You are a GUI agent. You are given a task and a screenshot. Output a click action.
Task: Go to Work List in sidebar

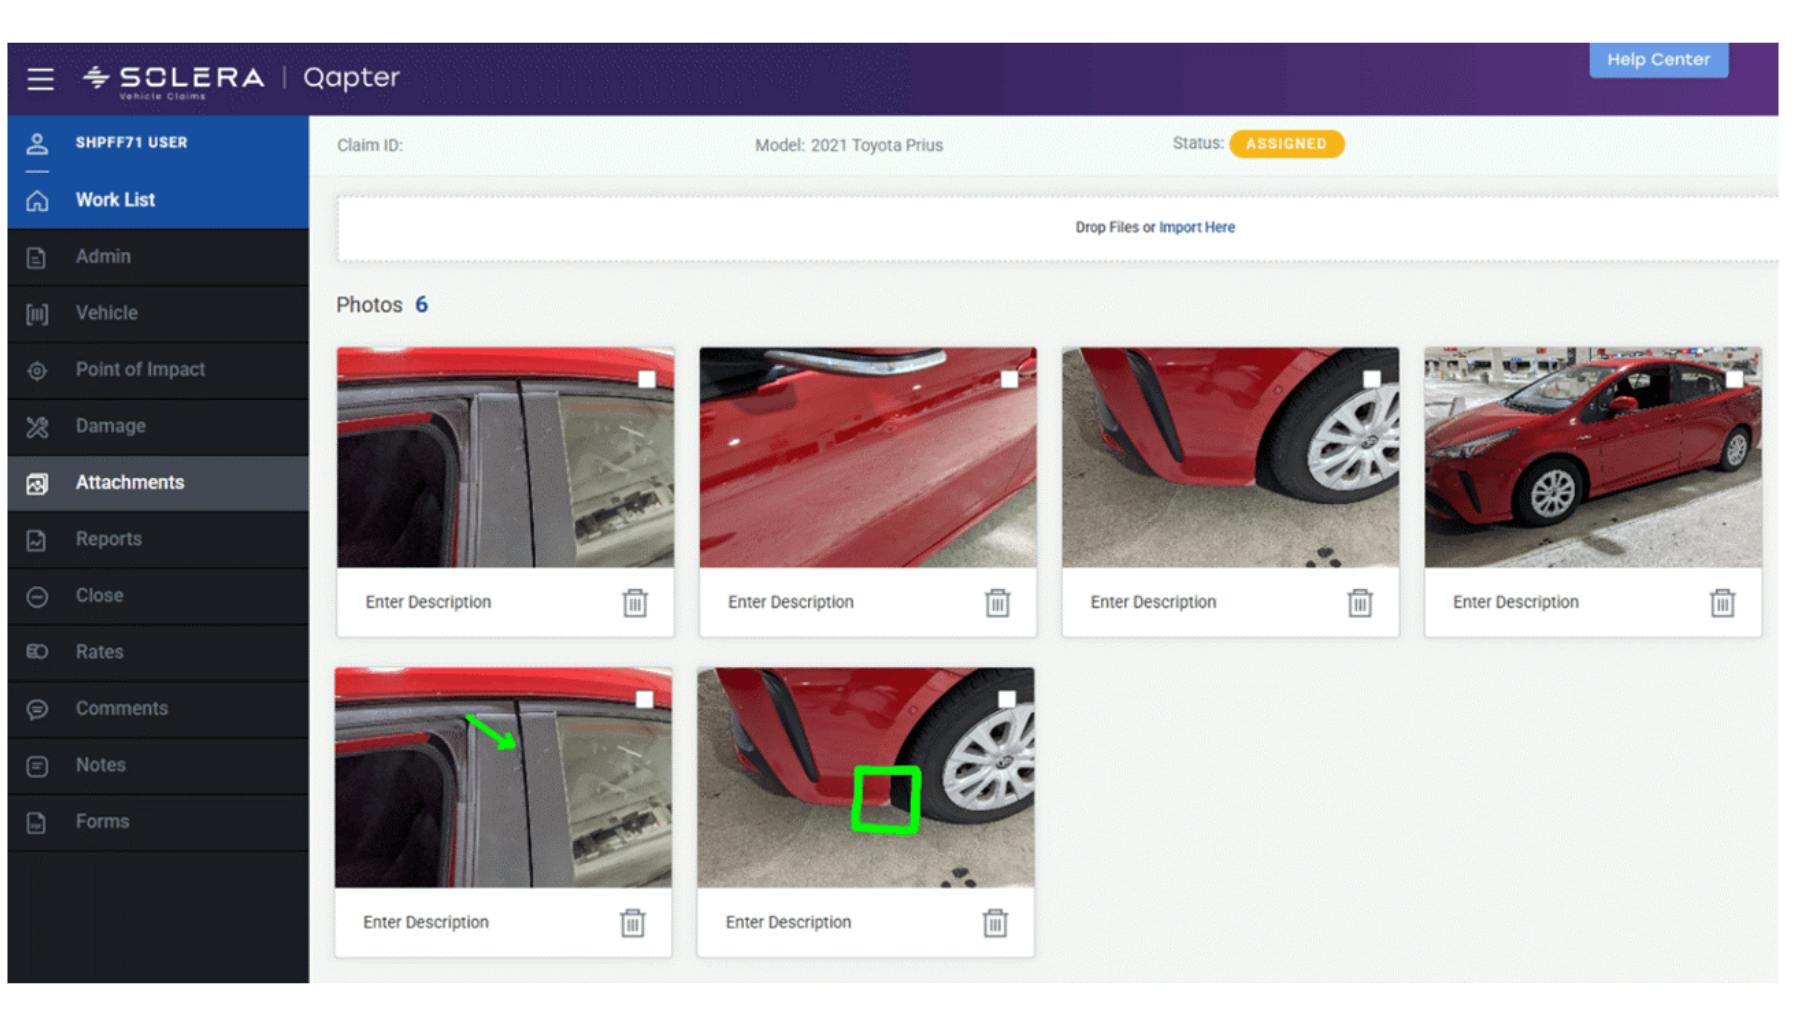click(115, 200)
